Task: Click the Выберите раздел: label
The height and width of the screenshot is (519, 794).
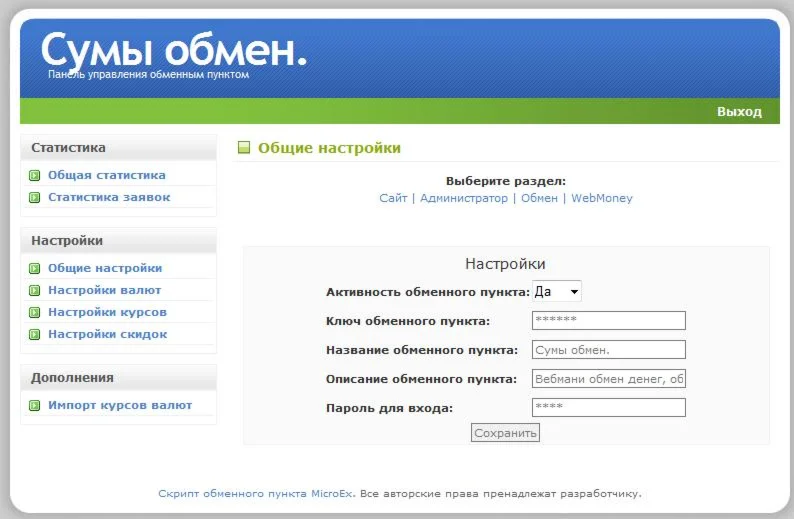Action: (506, 181)
